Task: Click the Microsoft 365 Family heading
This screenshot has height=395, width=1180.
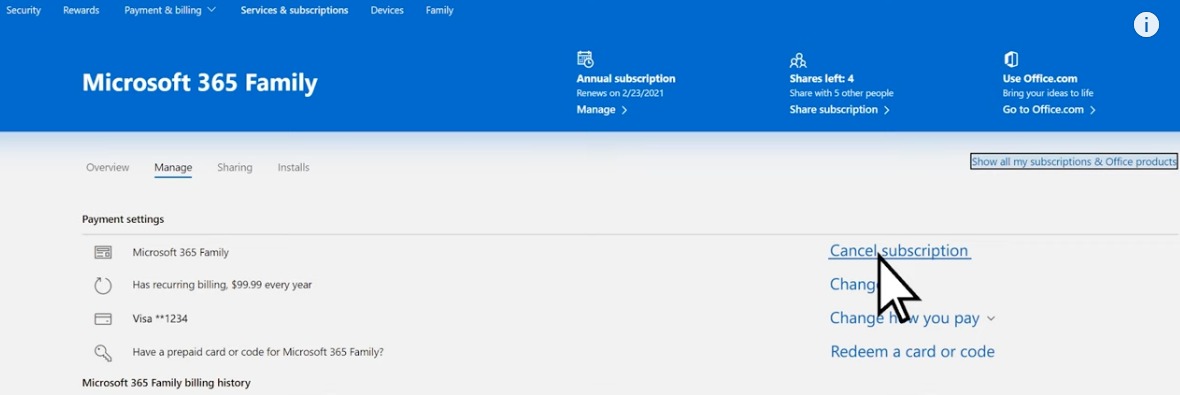Action: pyautogui.click(x=199, y=83)
